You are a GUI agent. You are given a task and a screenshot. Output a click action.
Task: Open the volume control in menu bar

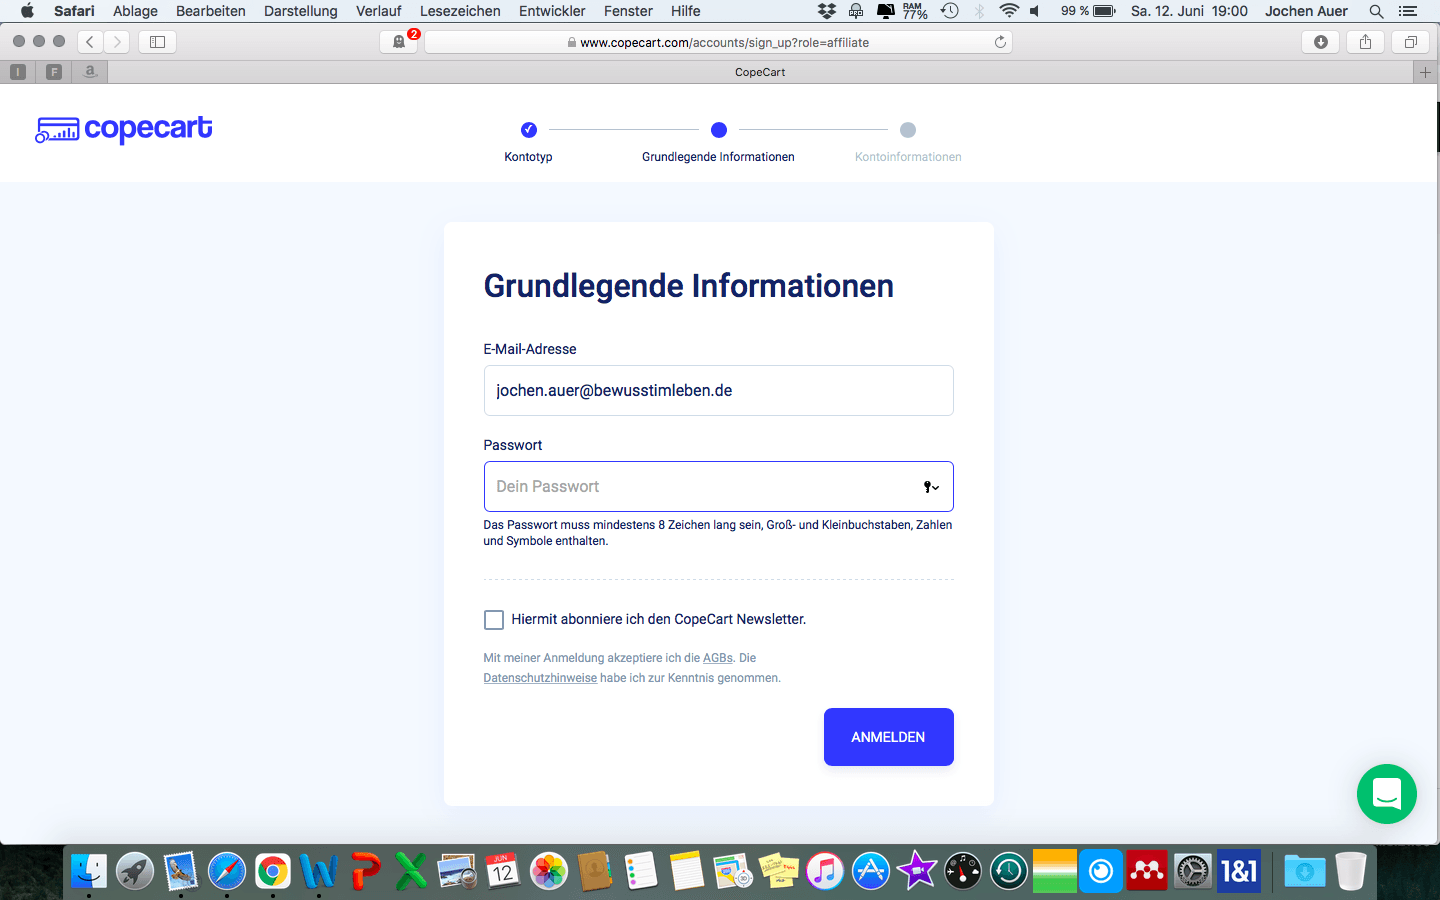[x=1035, y=11]
